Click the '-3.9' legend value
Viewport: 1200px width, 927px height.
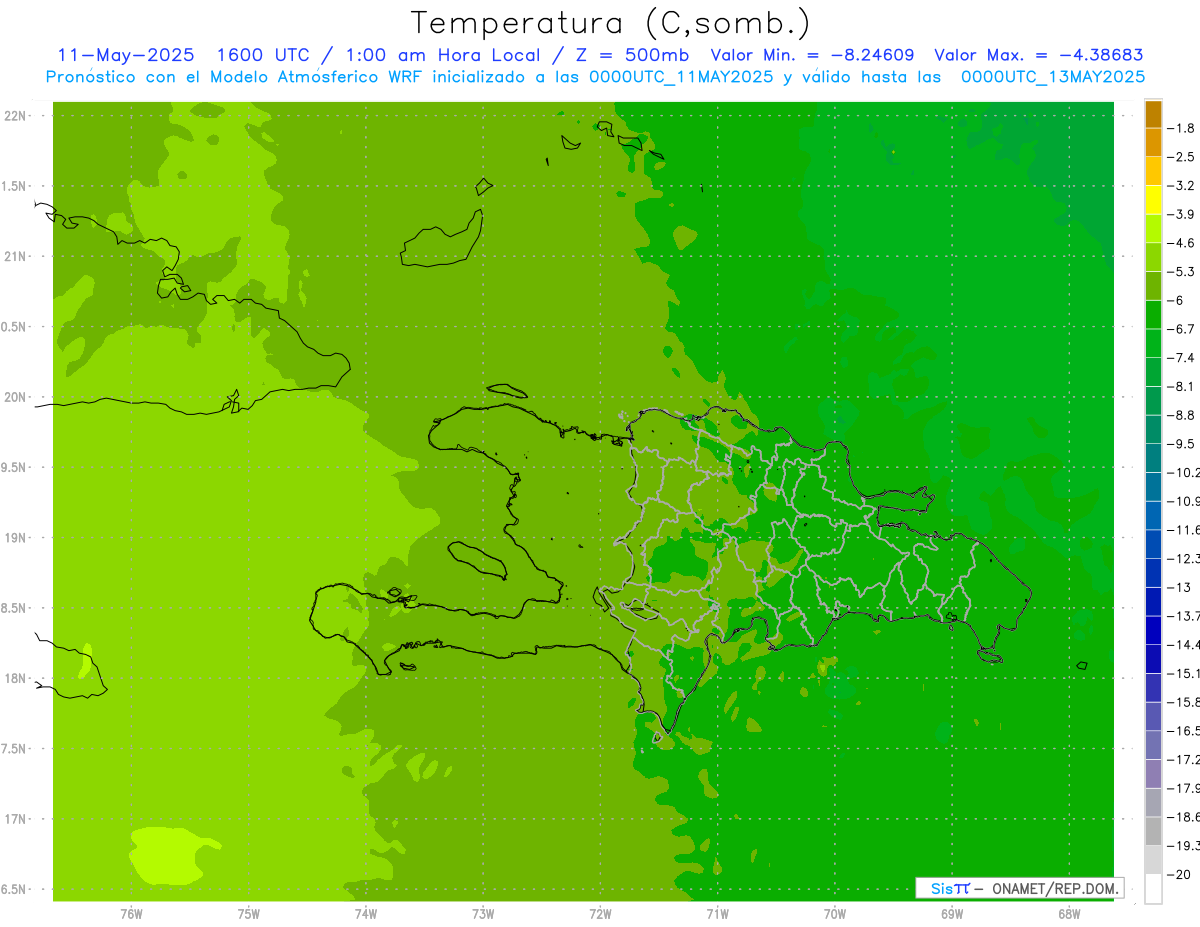tap(1181, 214)
